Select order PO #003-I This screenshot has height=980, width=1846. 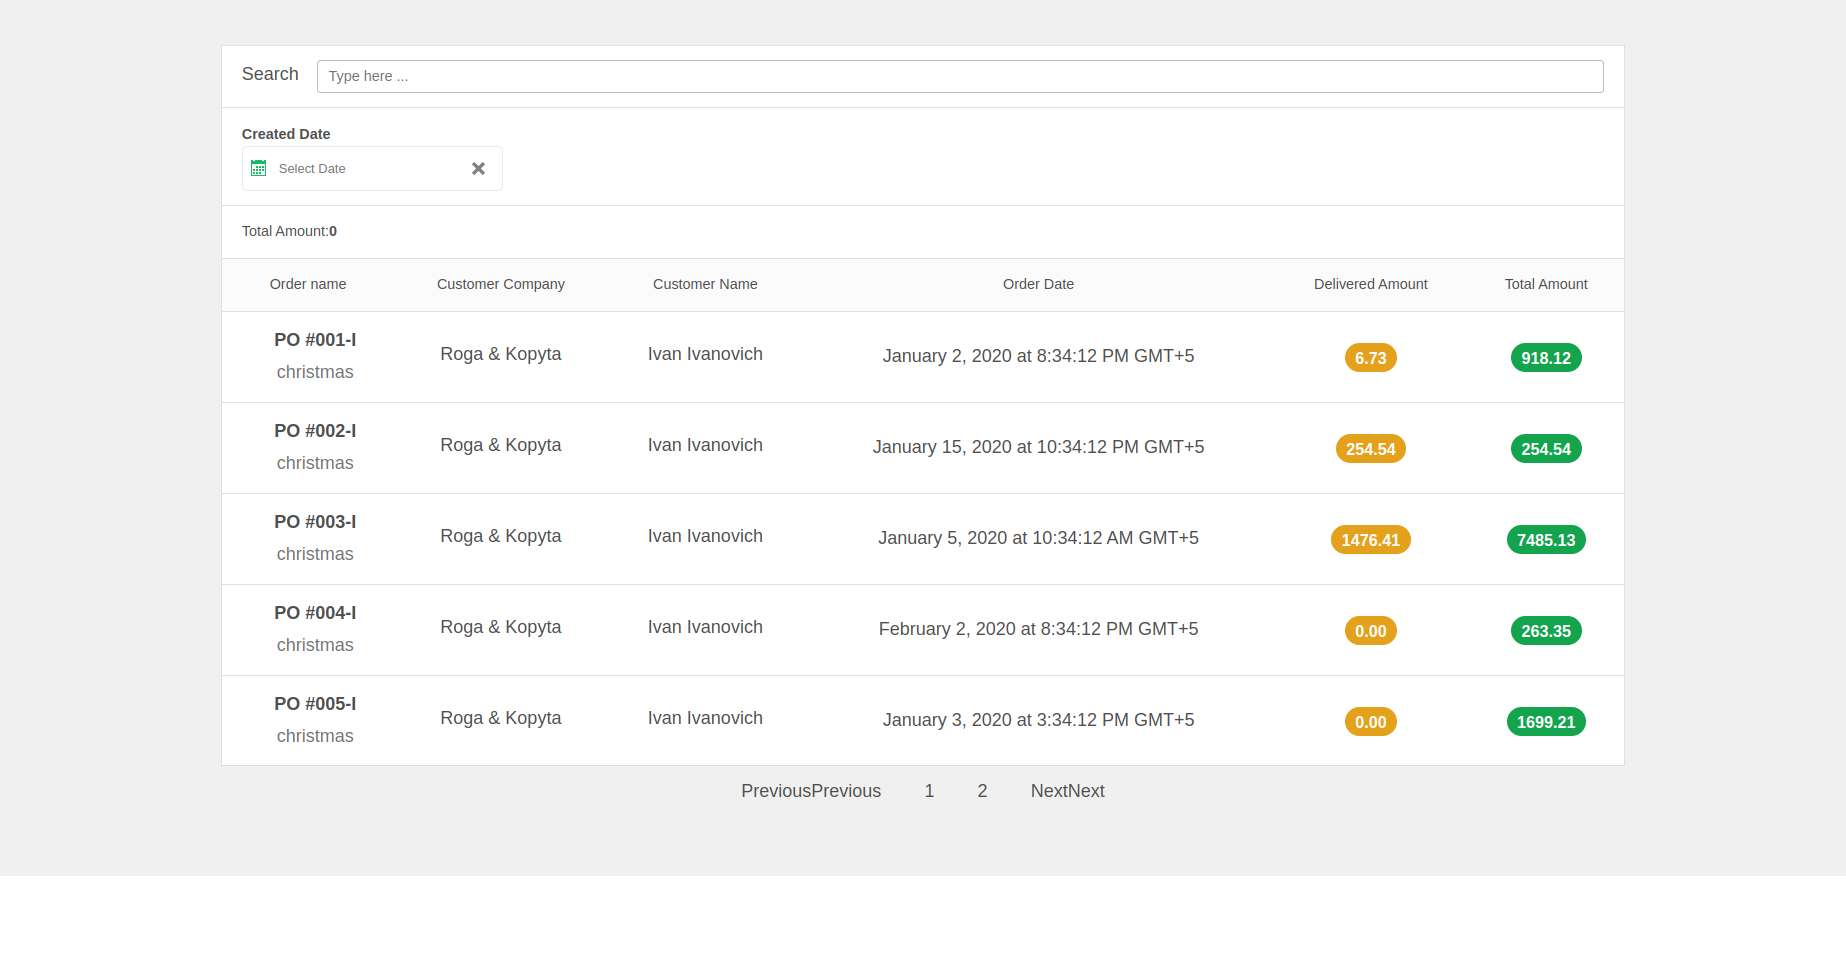coord(315,522)
